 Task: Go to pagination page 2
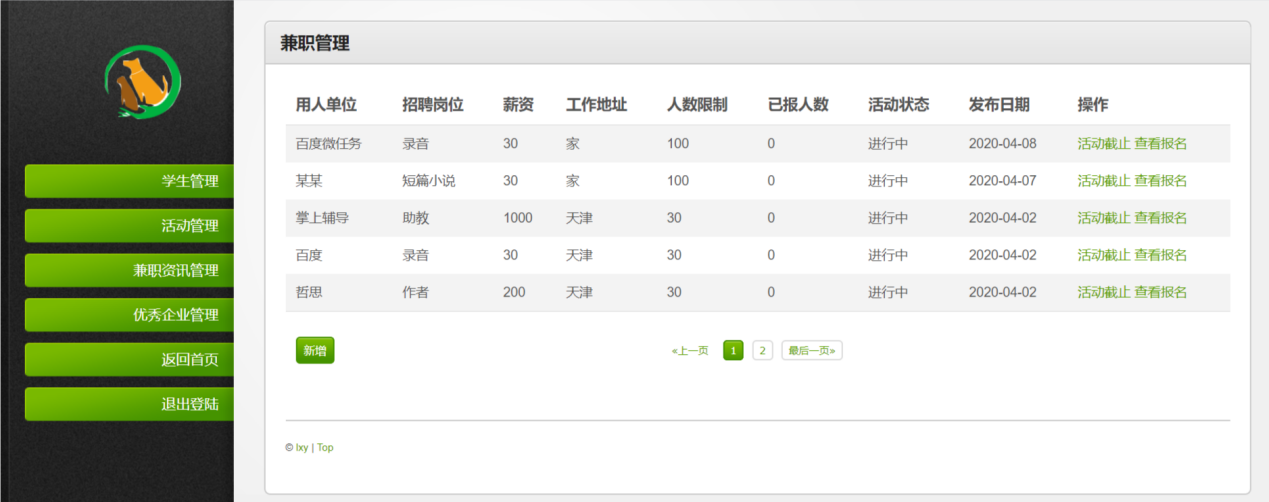click(762, 350)
